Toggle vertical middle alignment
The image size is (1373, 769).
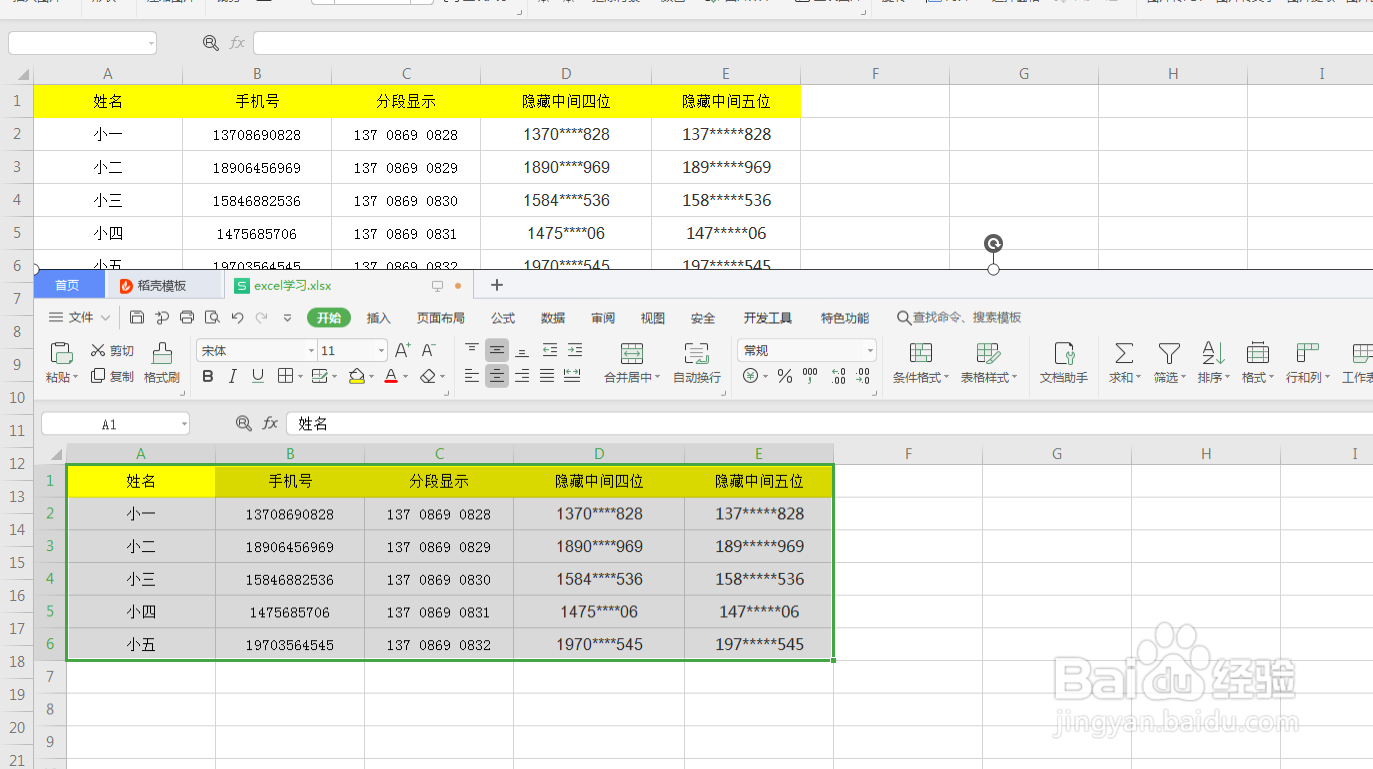tap(497, 350)
